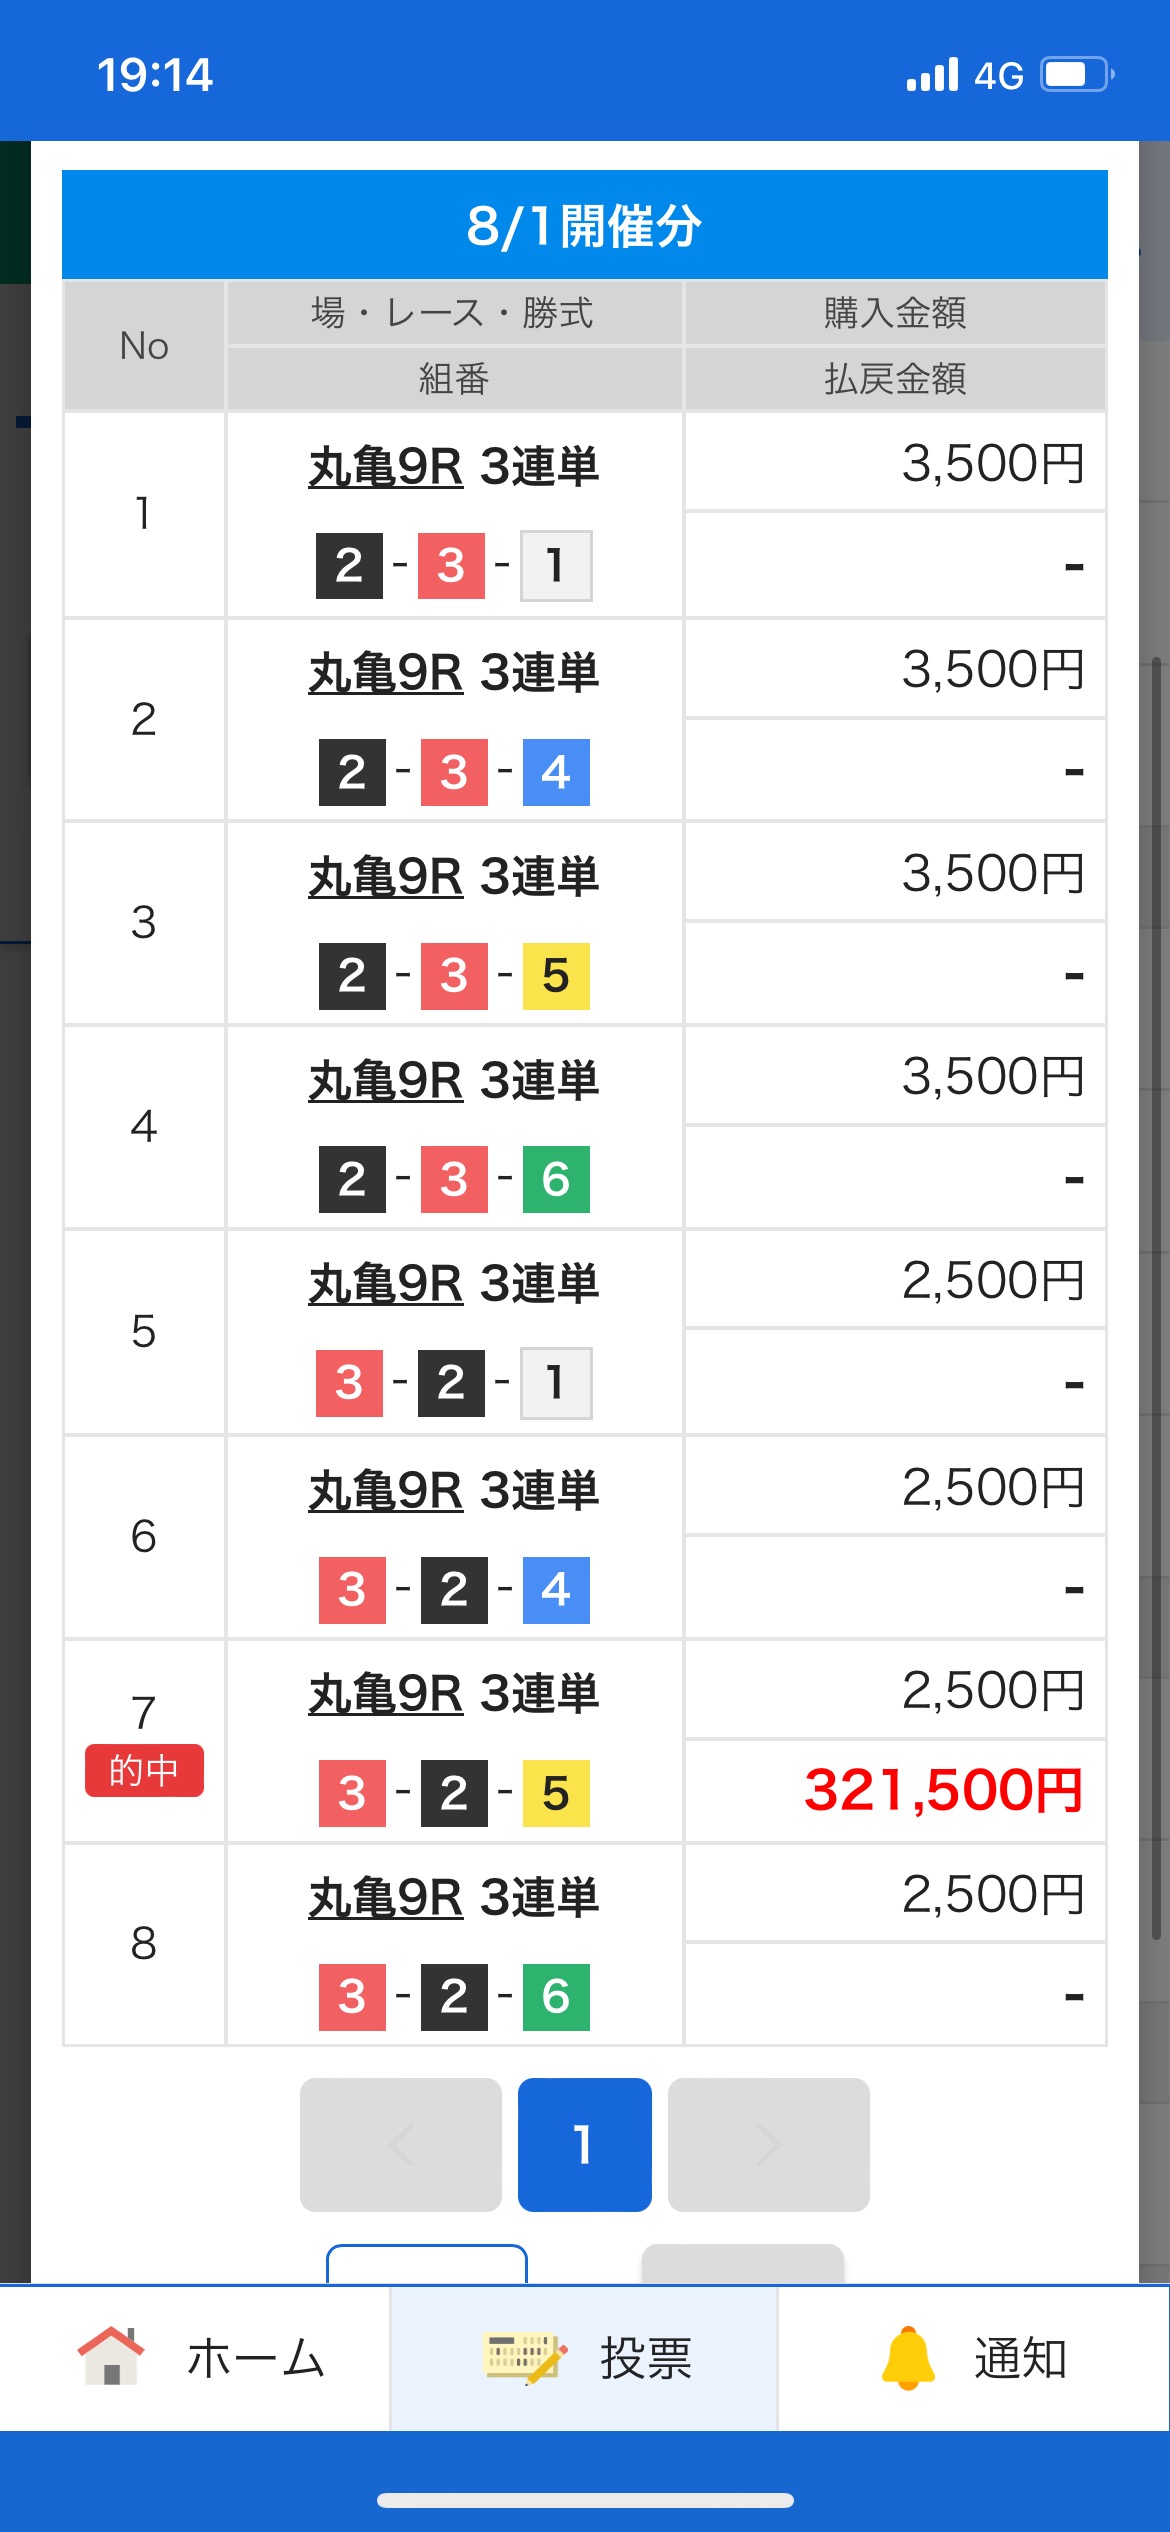1170x2532 pixels.
Task: Go to next page arrow
Action: tap(768, 2144)
